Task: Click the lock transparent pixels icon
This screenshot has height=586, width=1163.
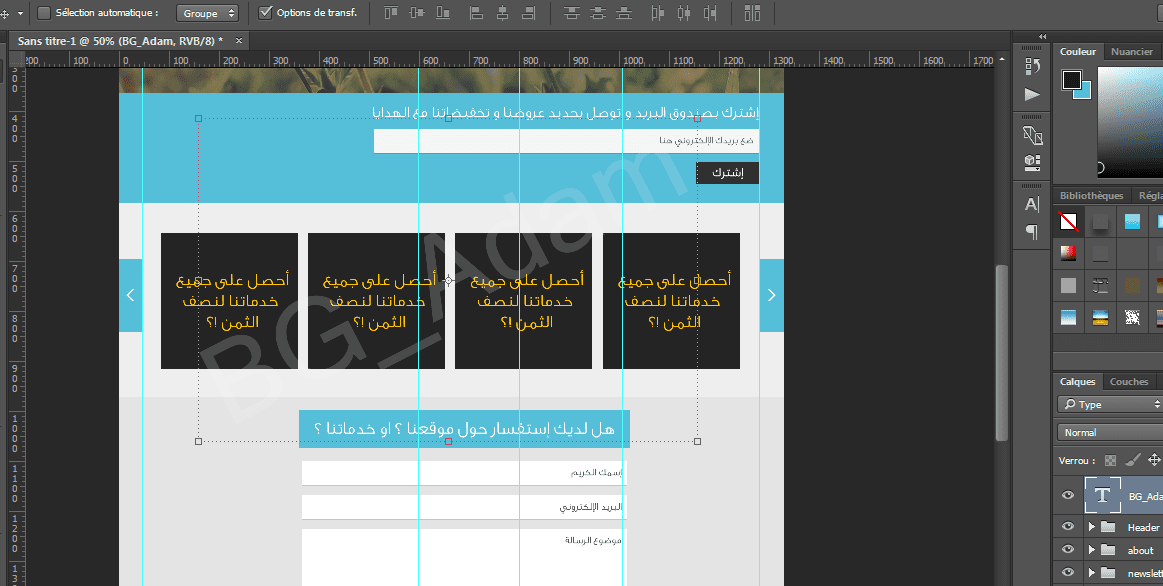Action: click(x=1109, y=461)
